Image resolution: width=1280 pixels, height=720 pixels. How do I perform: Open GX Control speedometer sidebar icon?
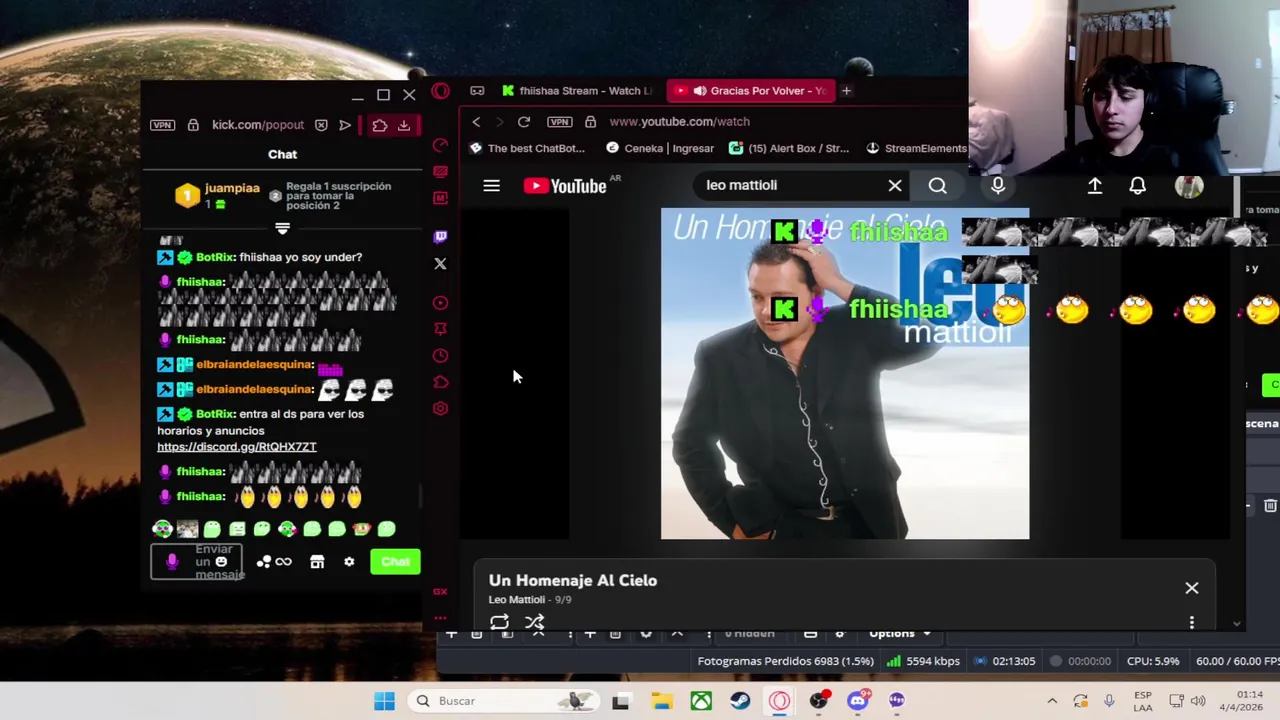440,145
